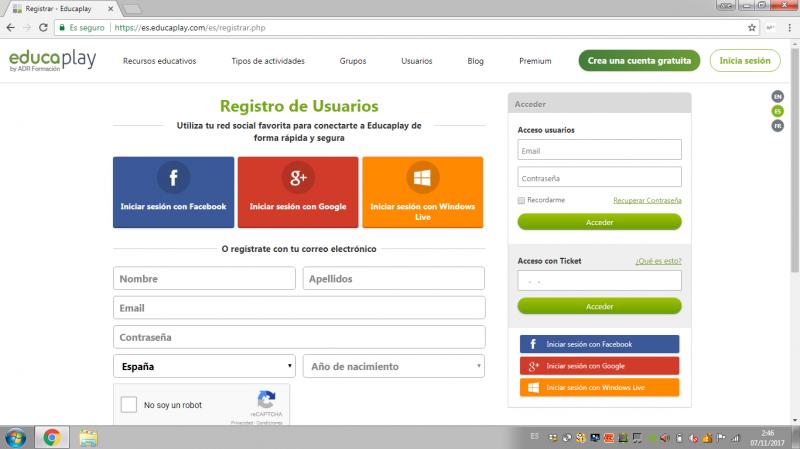This screenshot has width=800, height=449.
Task: Bookmark page with star icon
Action: pos(752,28)
